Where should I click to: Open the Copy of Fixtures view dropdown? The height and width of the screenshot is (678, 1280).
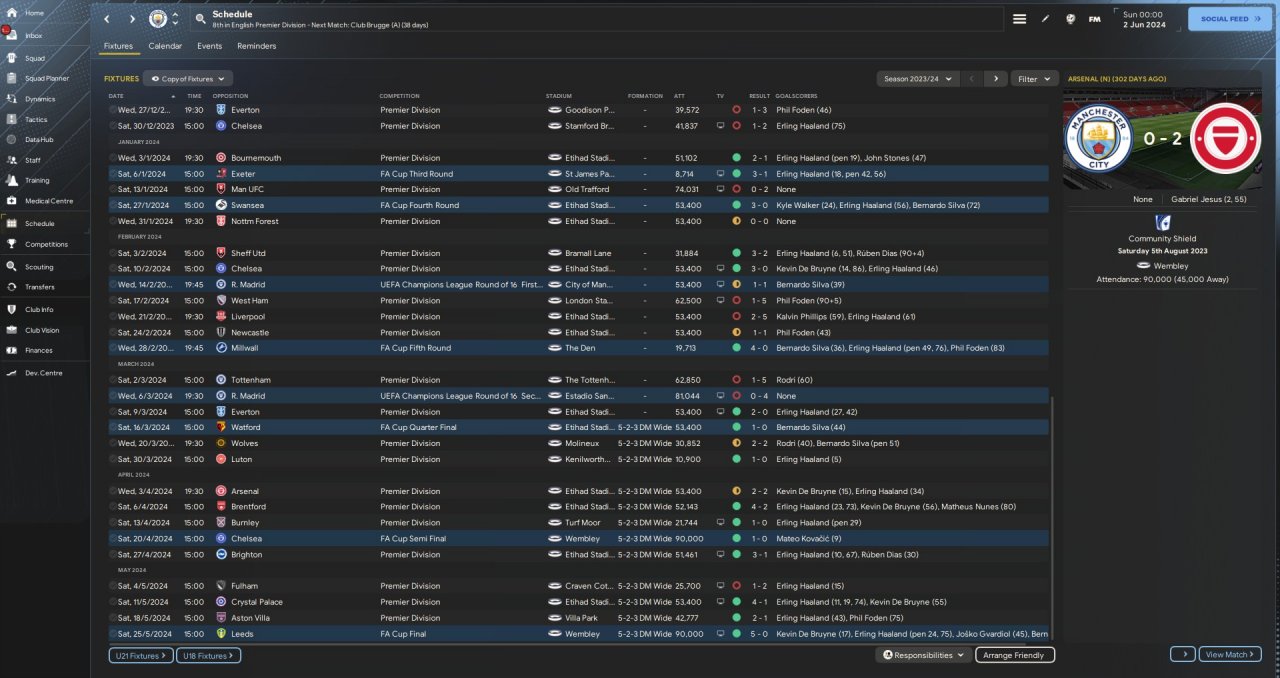point(188,78)
